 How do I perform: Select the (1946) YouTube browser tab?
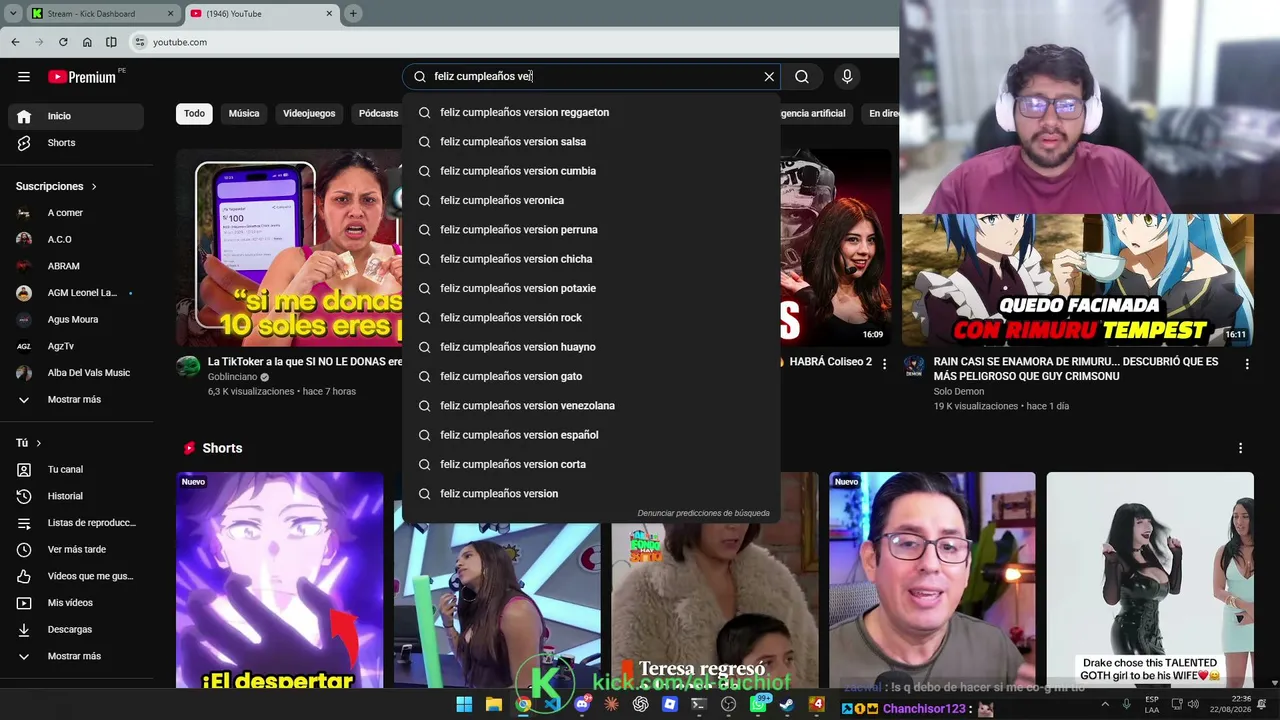point(262,13)
